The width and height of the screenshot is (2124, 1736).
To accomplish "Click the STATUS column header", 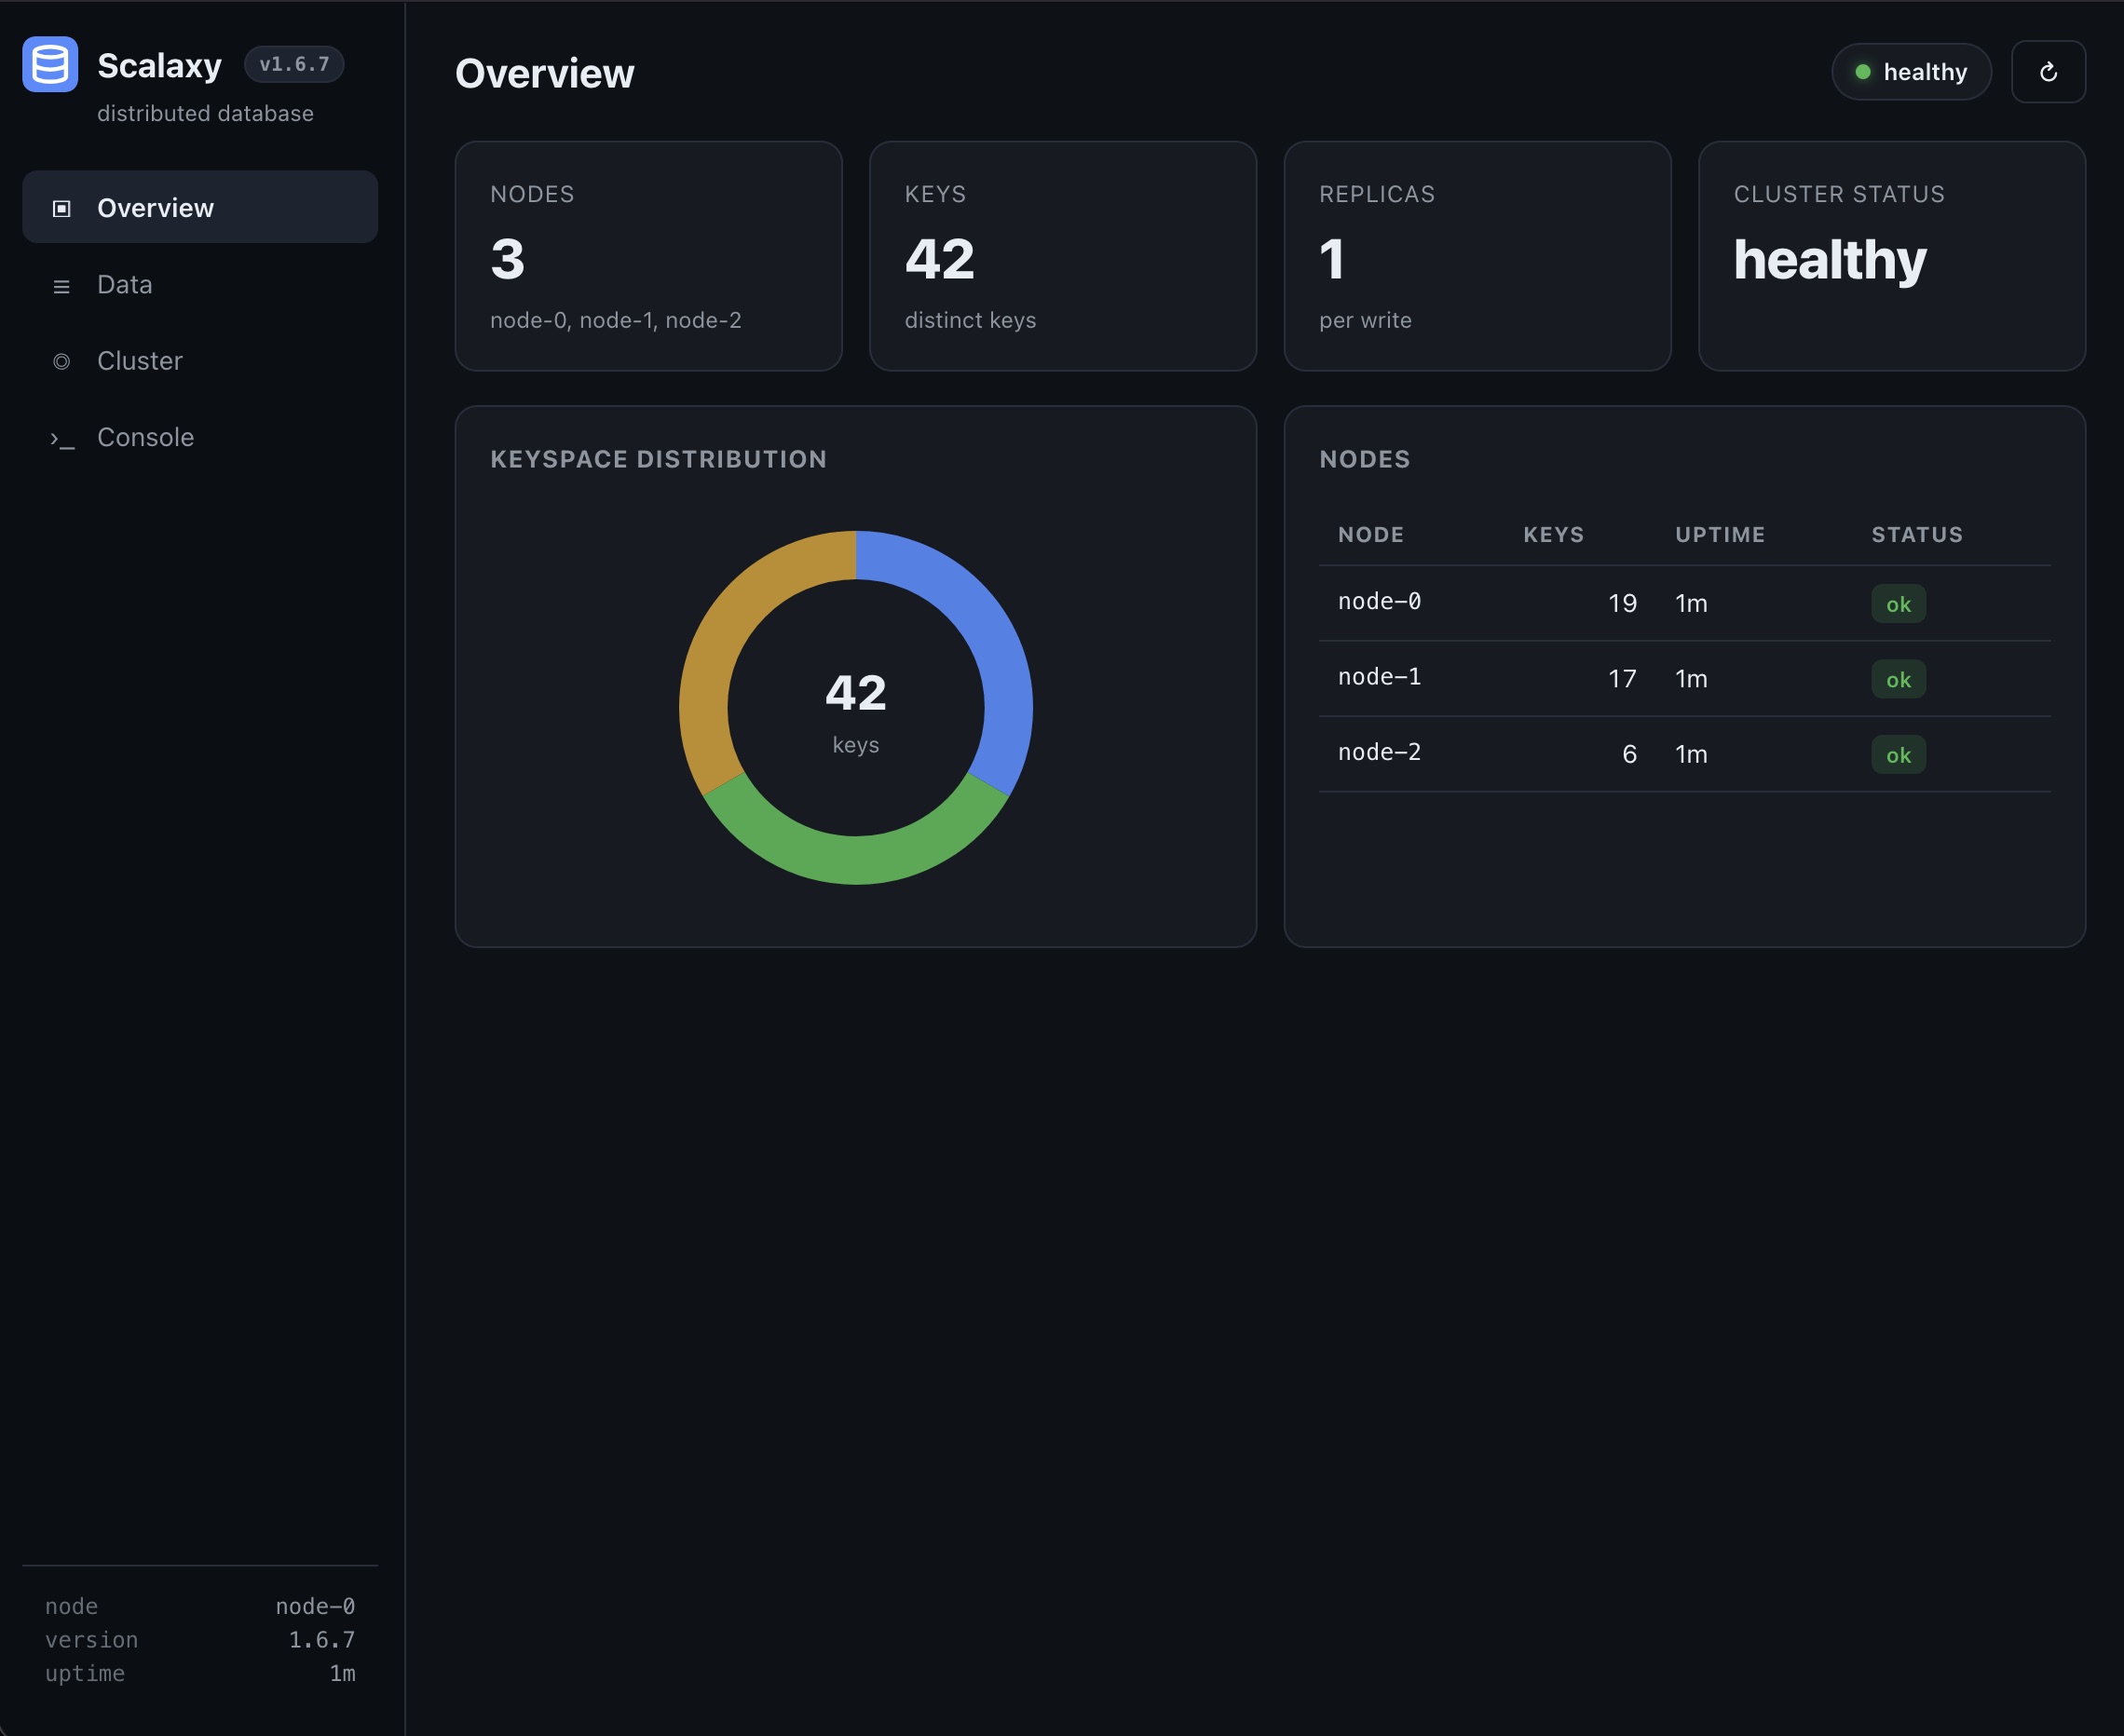I will click(x=1917, y=535).
